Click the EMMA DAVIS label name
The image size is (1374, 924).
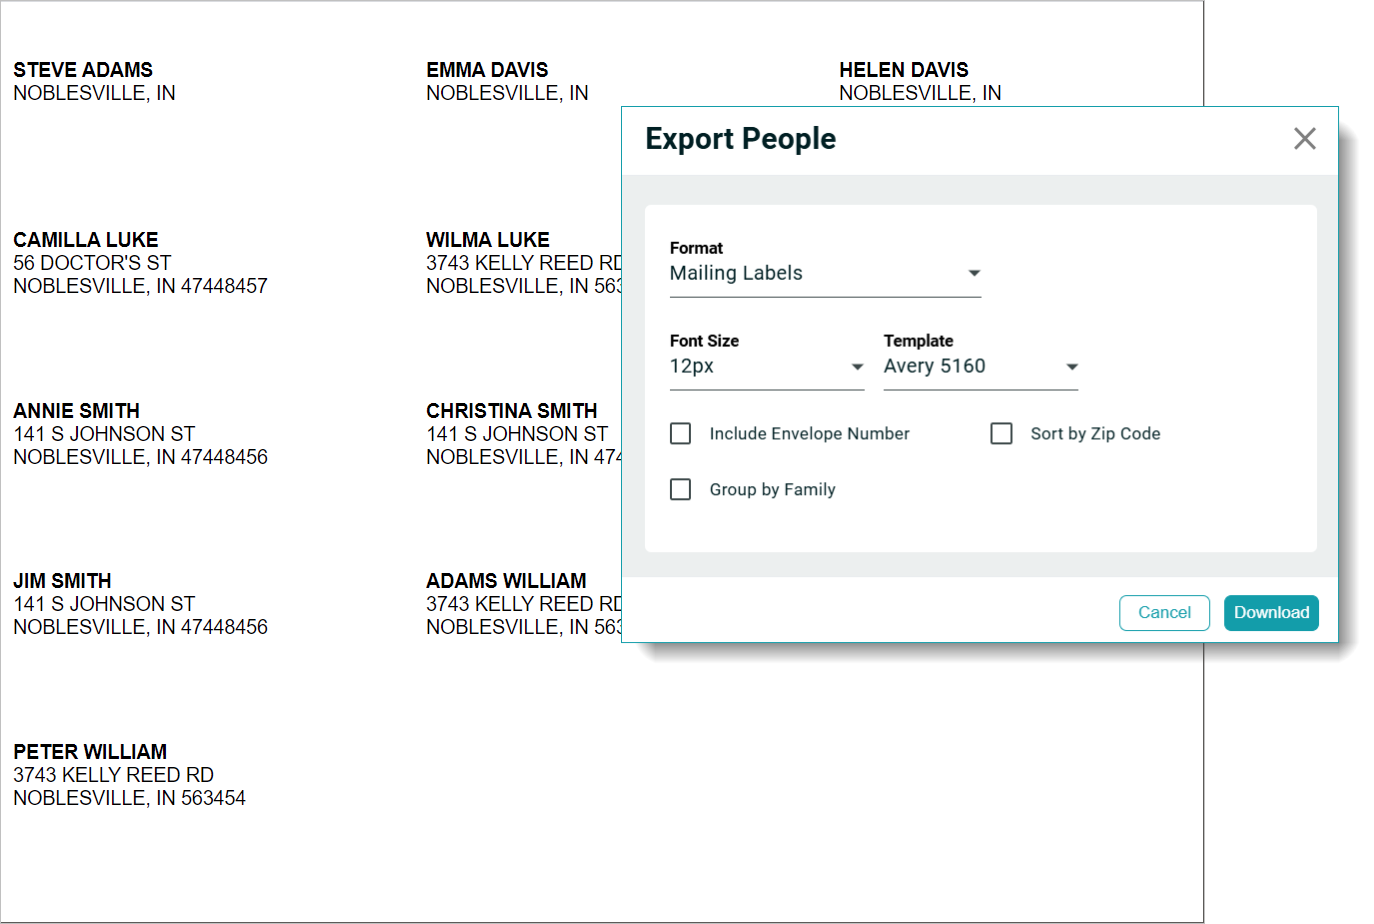(x=487, y=70)
